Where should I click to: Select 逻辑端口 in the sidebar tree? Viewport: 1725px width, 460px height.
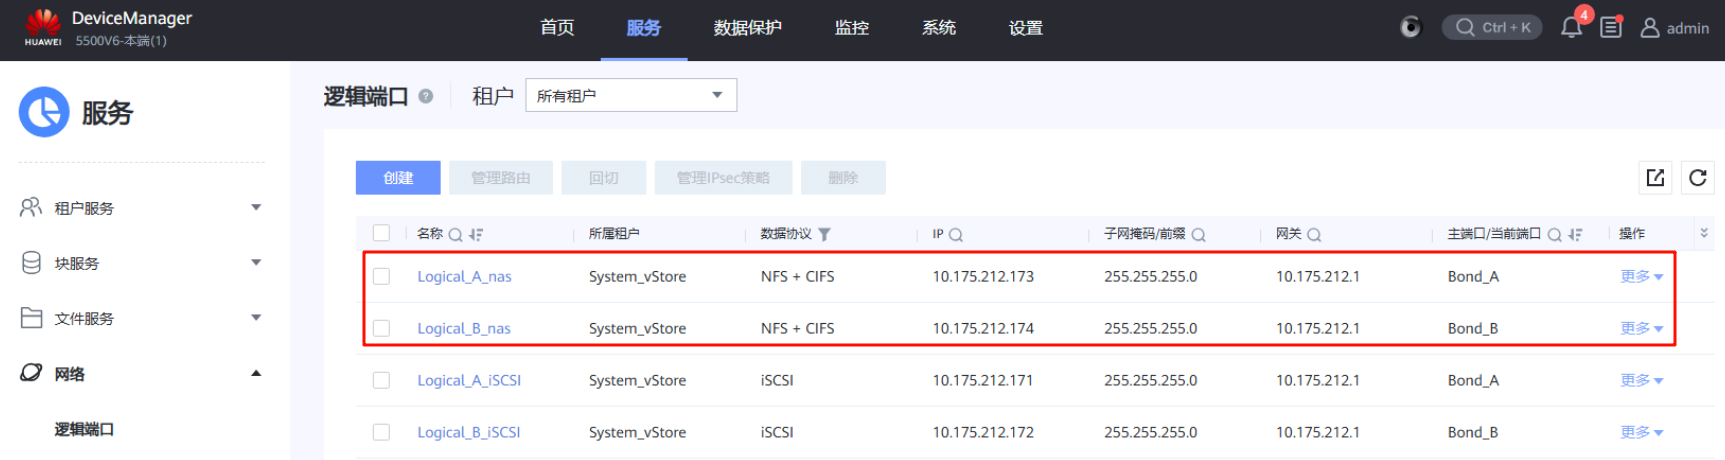84,429
